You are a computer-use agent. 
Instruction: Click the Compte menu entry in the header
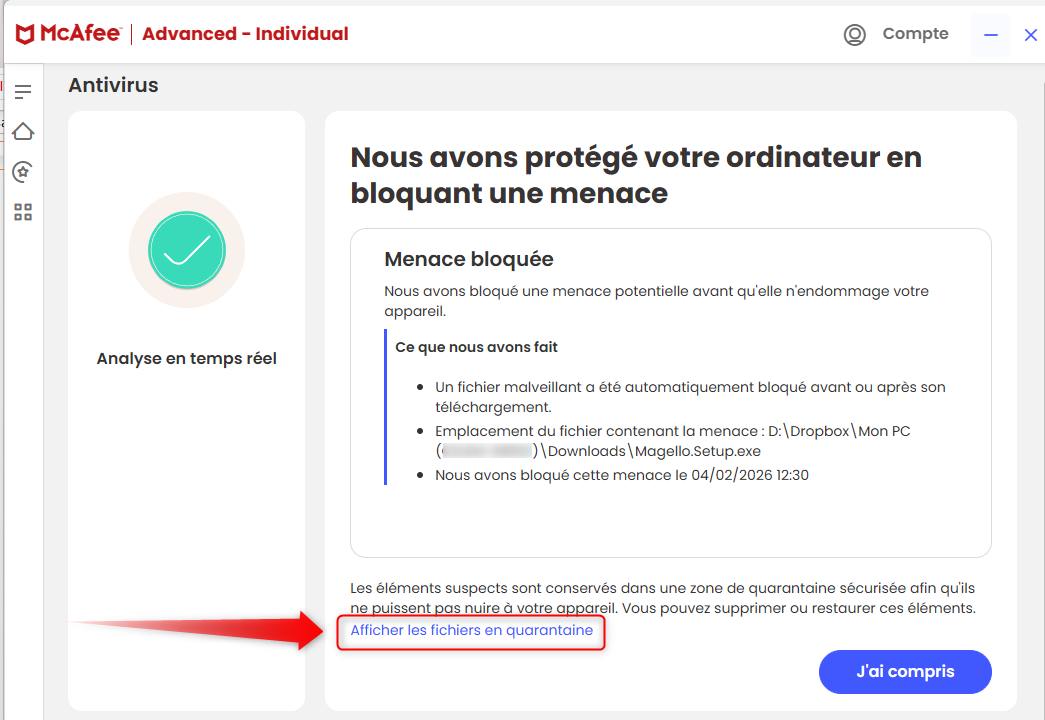pyautogui.click(x=915, y=33)
